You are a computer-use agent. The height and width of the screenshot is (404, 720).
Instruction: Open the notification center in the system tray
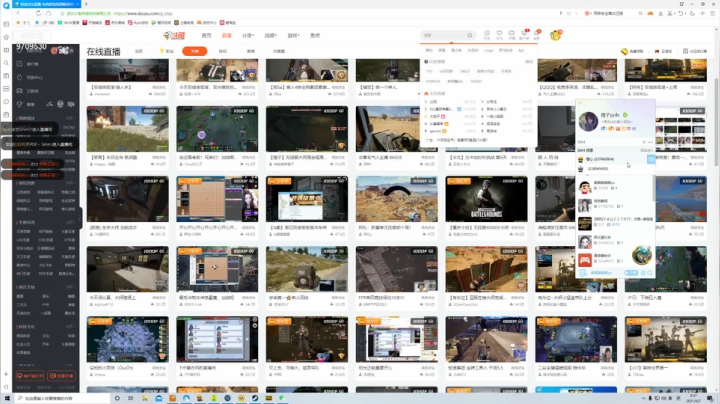coord(710,398)
